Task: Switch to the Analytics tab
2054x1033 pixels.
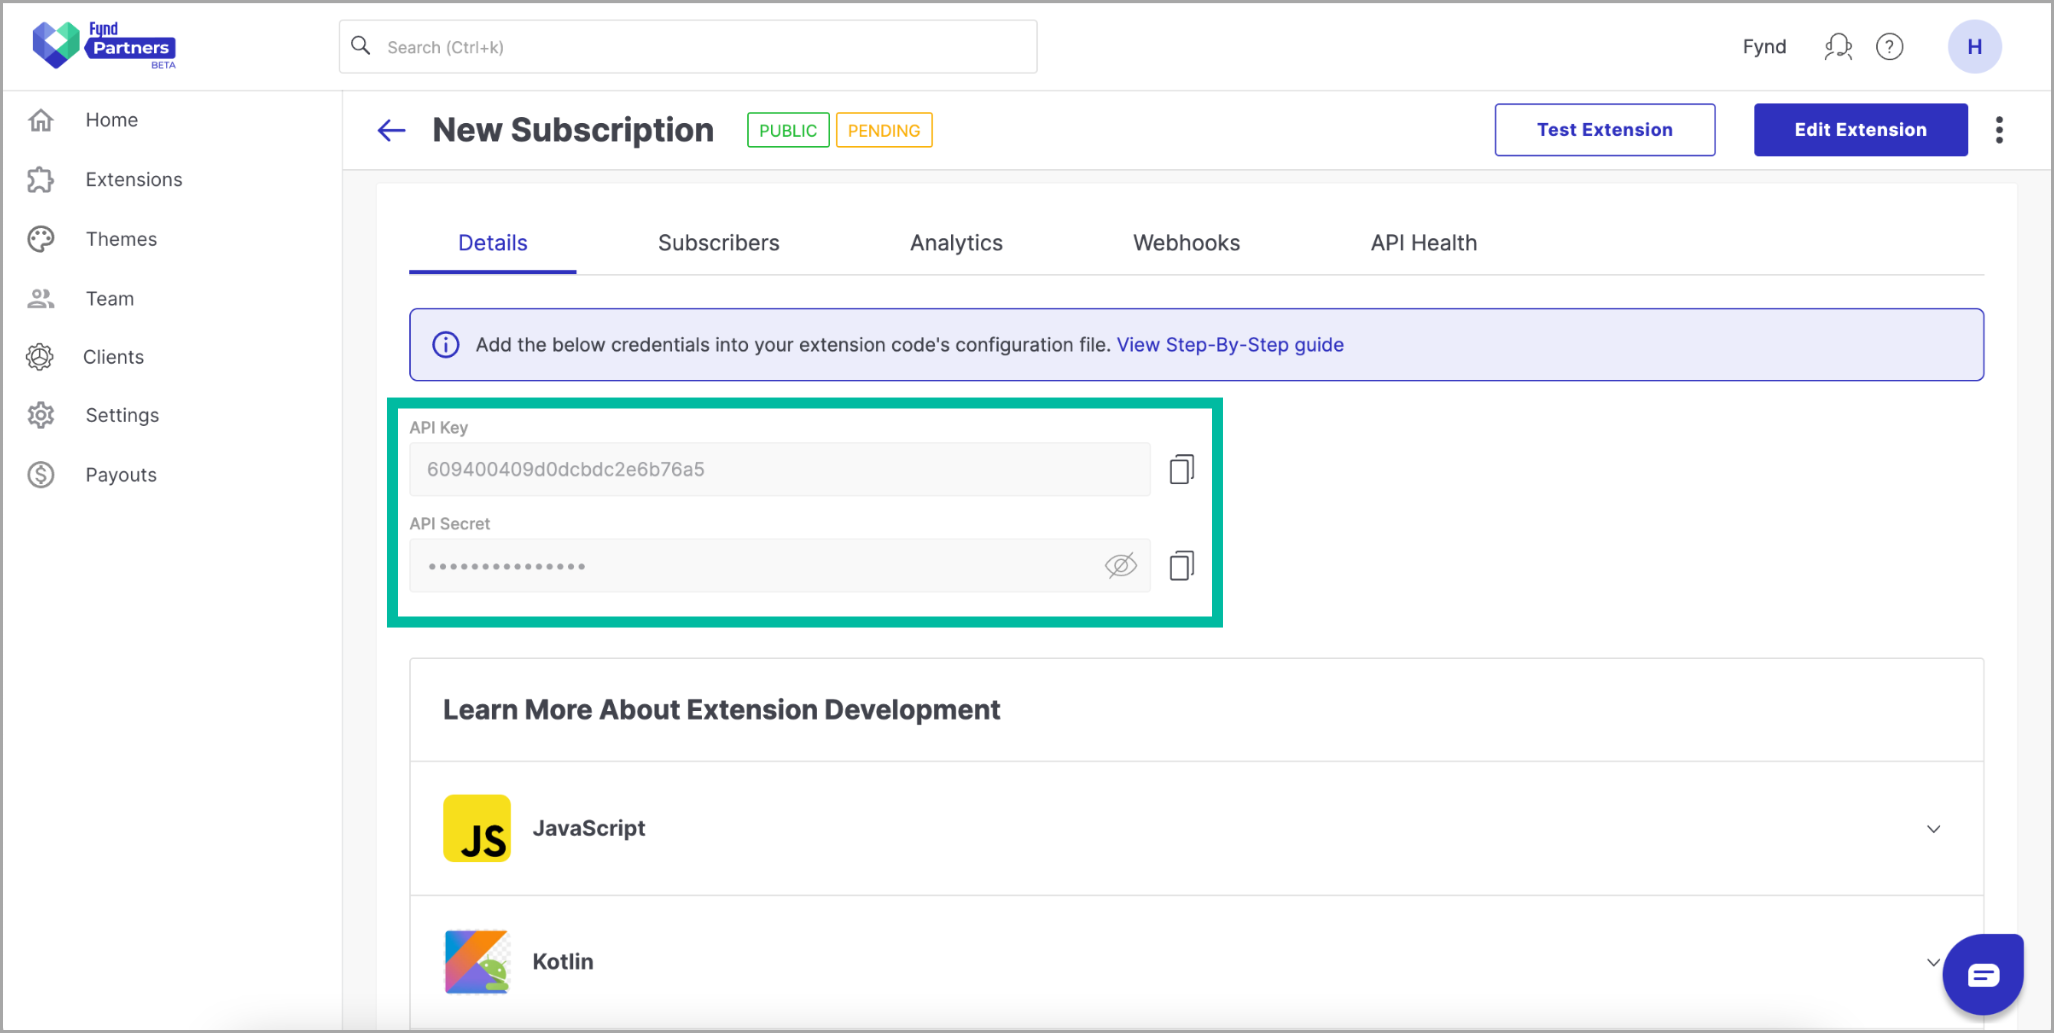Action: click(956, 243)
